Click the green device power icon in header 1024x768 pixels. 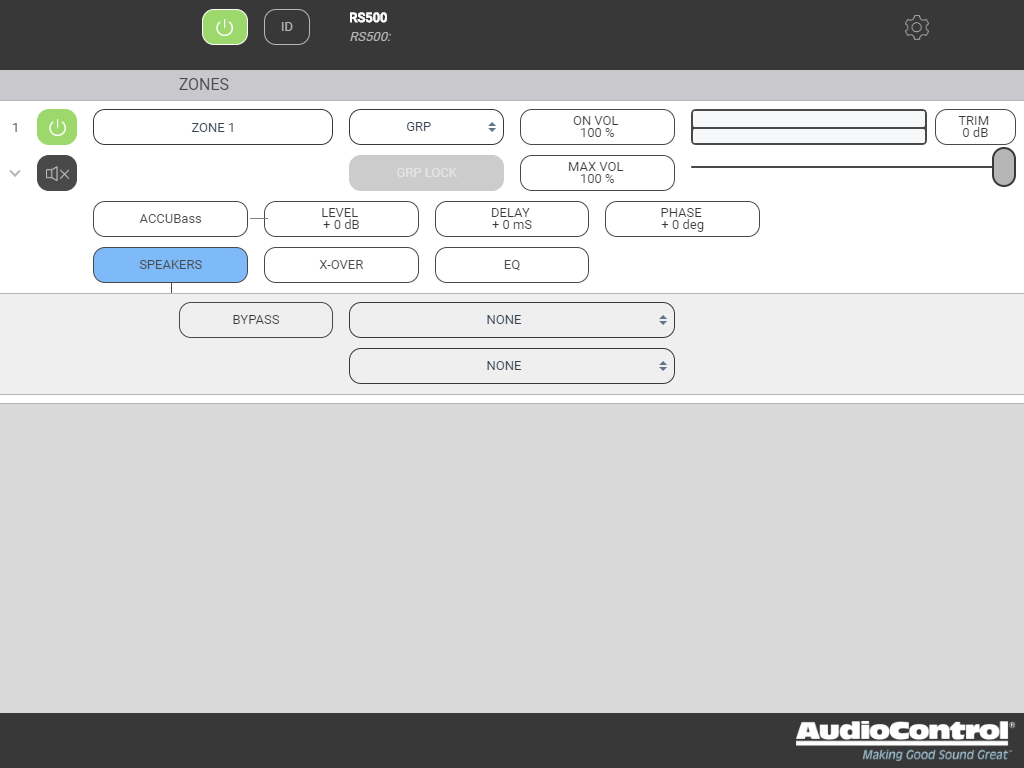pos(225,27)
